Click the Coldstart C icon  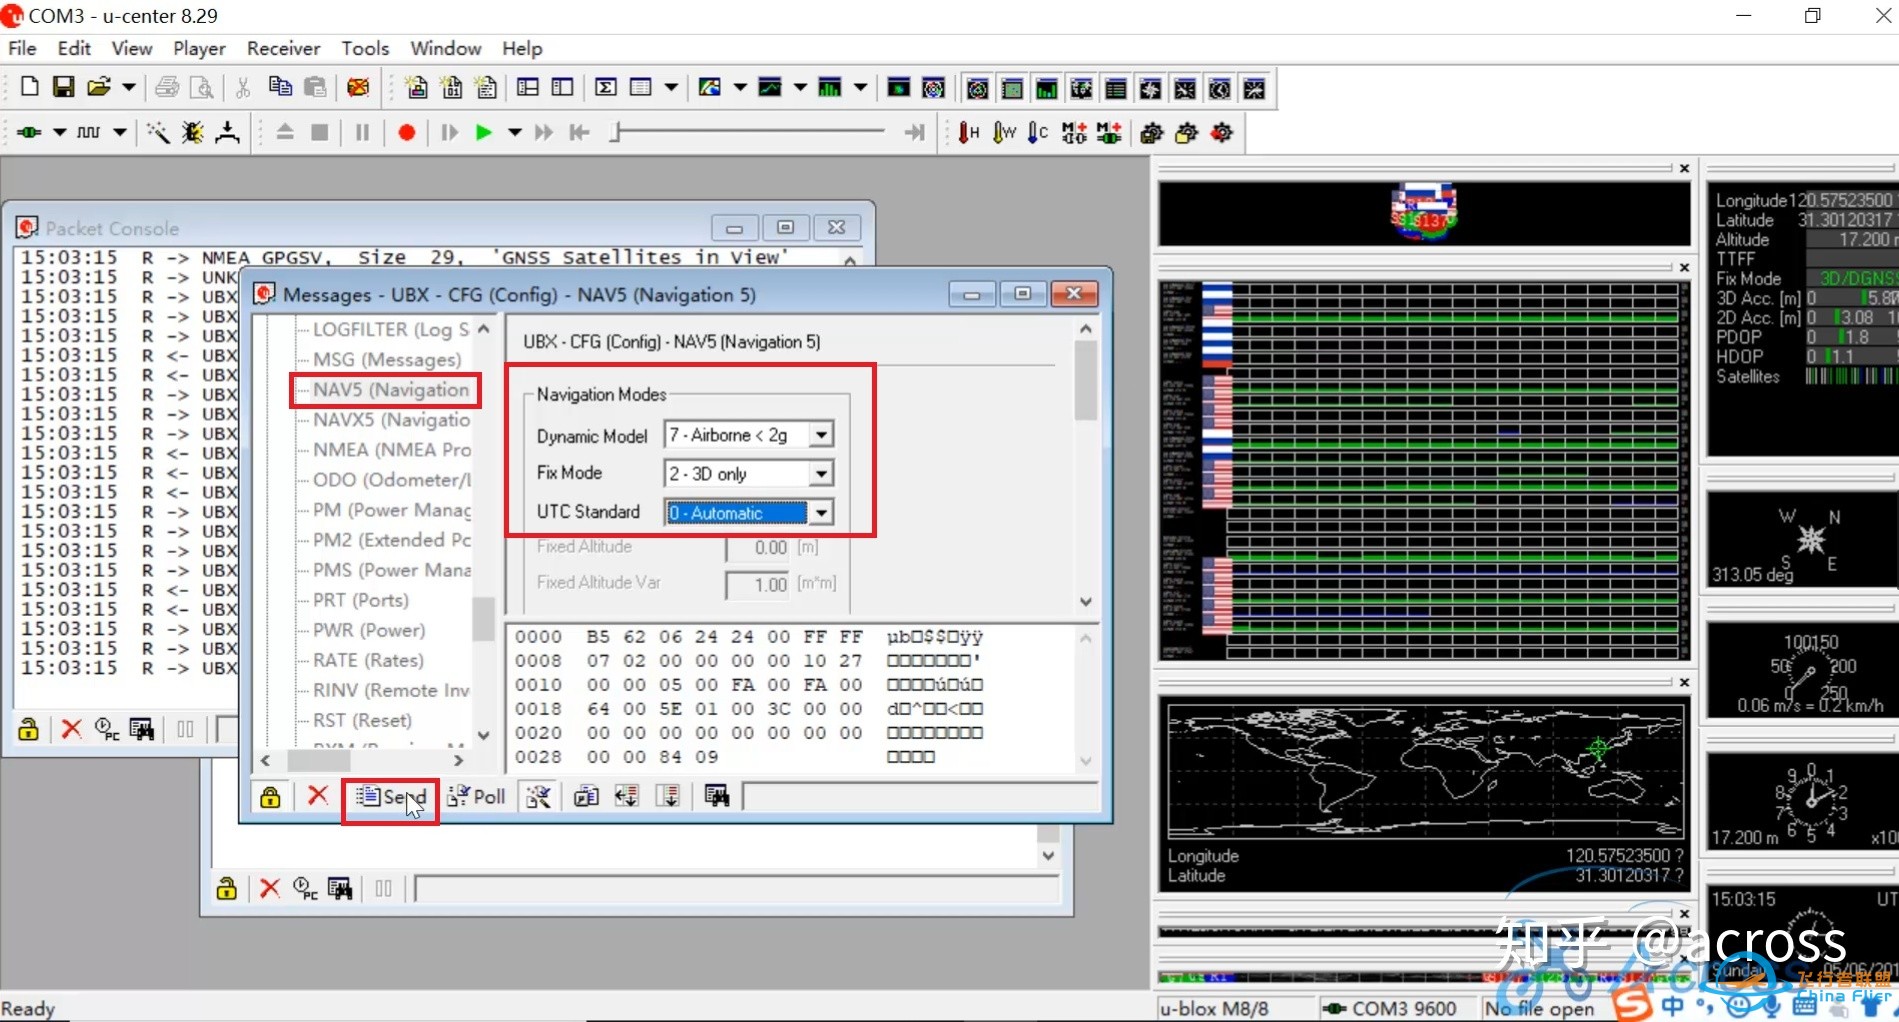pyautogui.click(x=1038, y=132)
